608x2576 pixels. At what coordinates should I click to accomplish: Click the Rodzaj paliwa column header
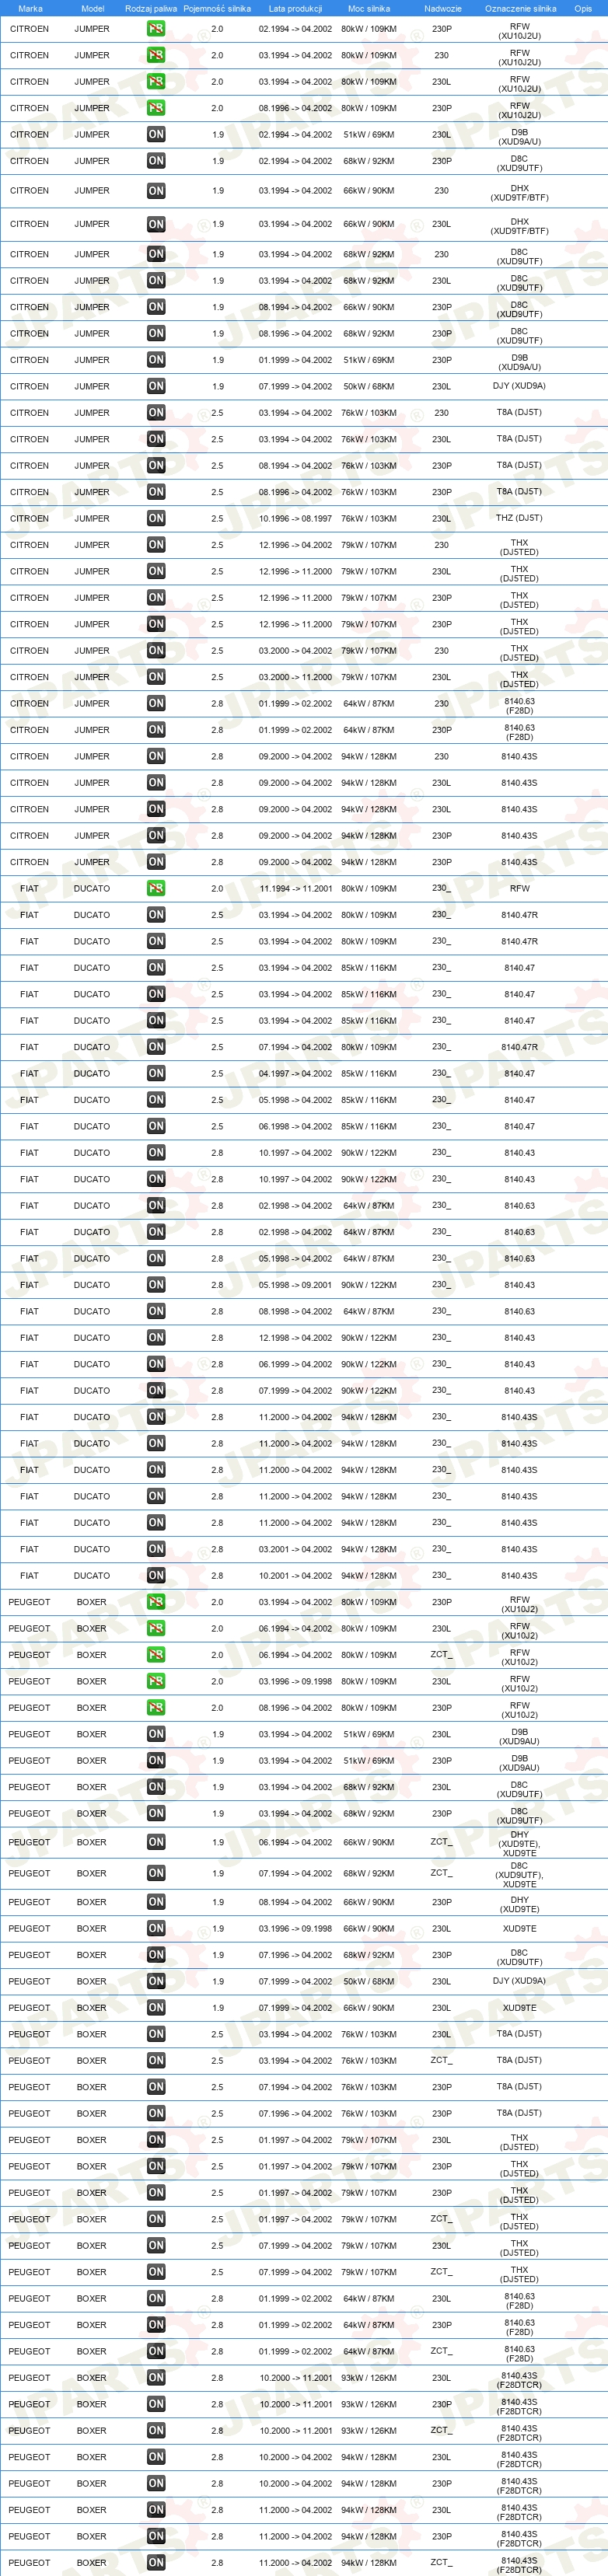coord(151,8)
